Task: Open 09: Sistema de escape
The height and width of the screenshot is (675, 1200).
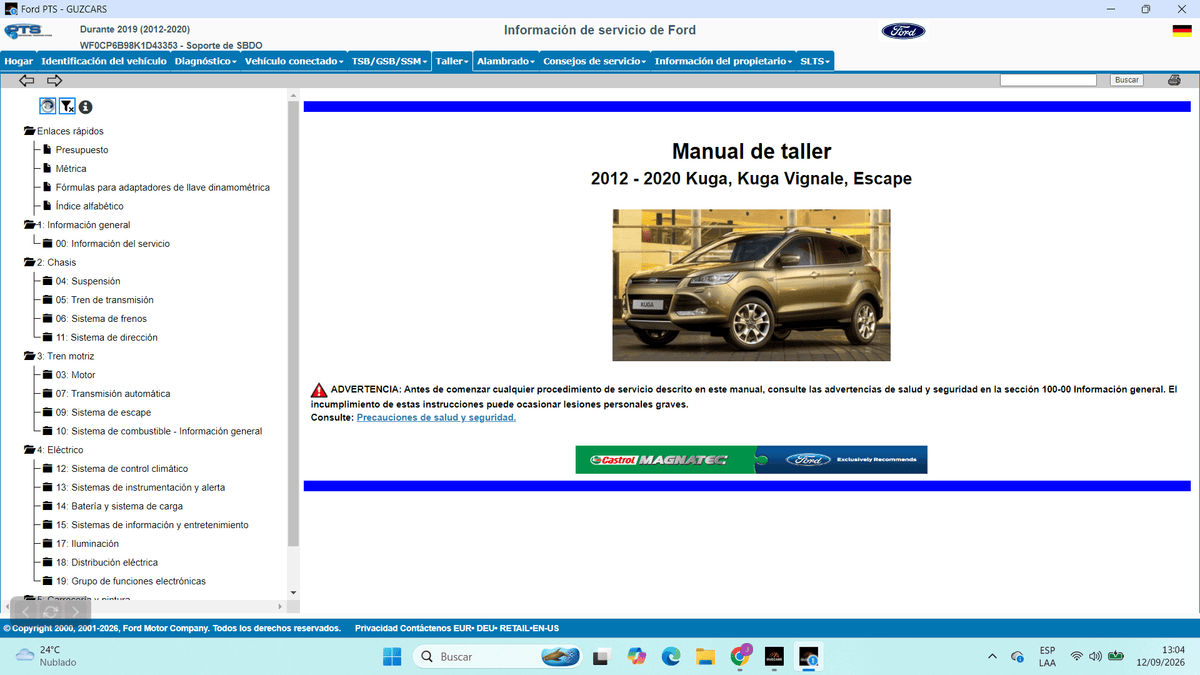Action: tap(104, 413)
